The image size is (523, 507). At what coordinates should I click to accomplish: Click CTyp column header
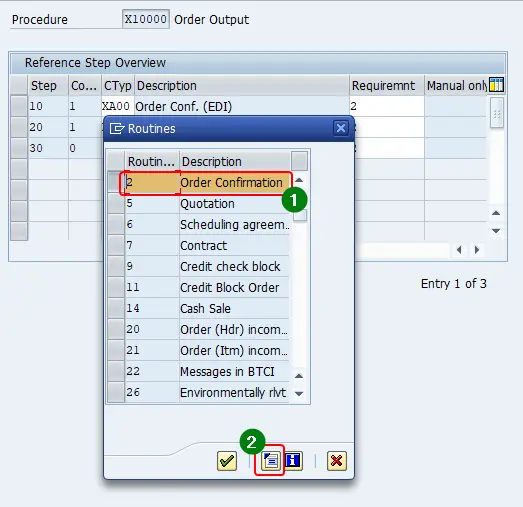(x=118, y=85)
